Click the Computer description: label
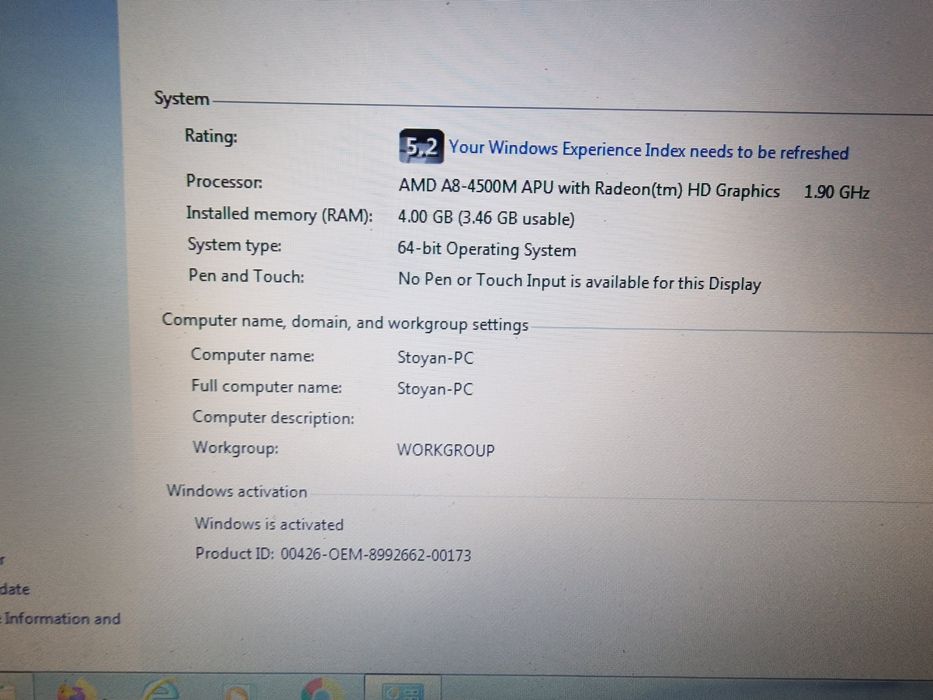933x700 pixels. (x=273, y=417)
